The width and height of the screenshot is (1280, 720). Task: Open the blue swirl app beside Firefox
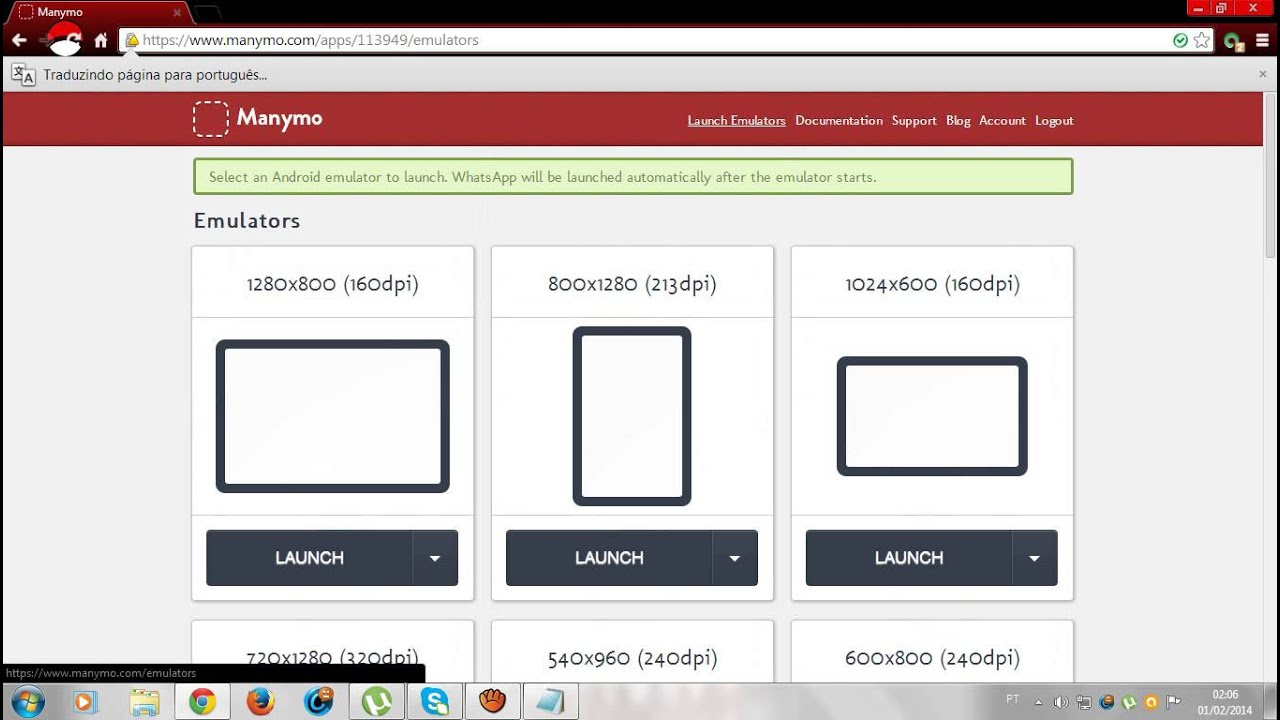coord(319,702)
